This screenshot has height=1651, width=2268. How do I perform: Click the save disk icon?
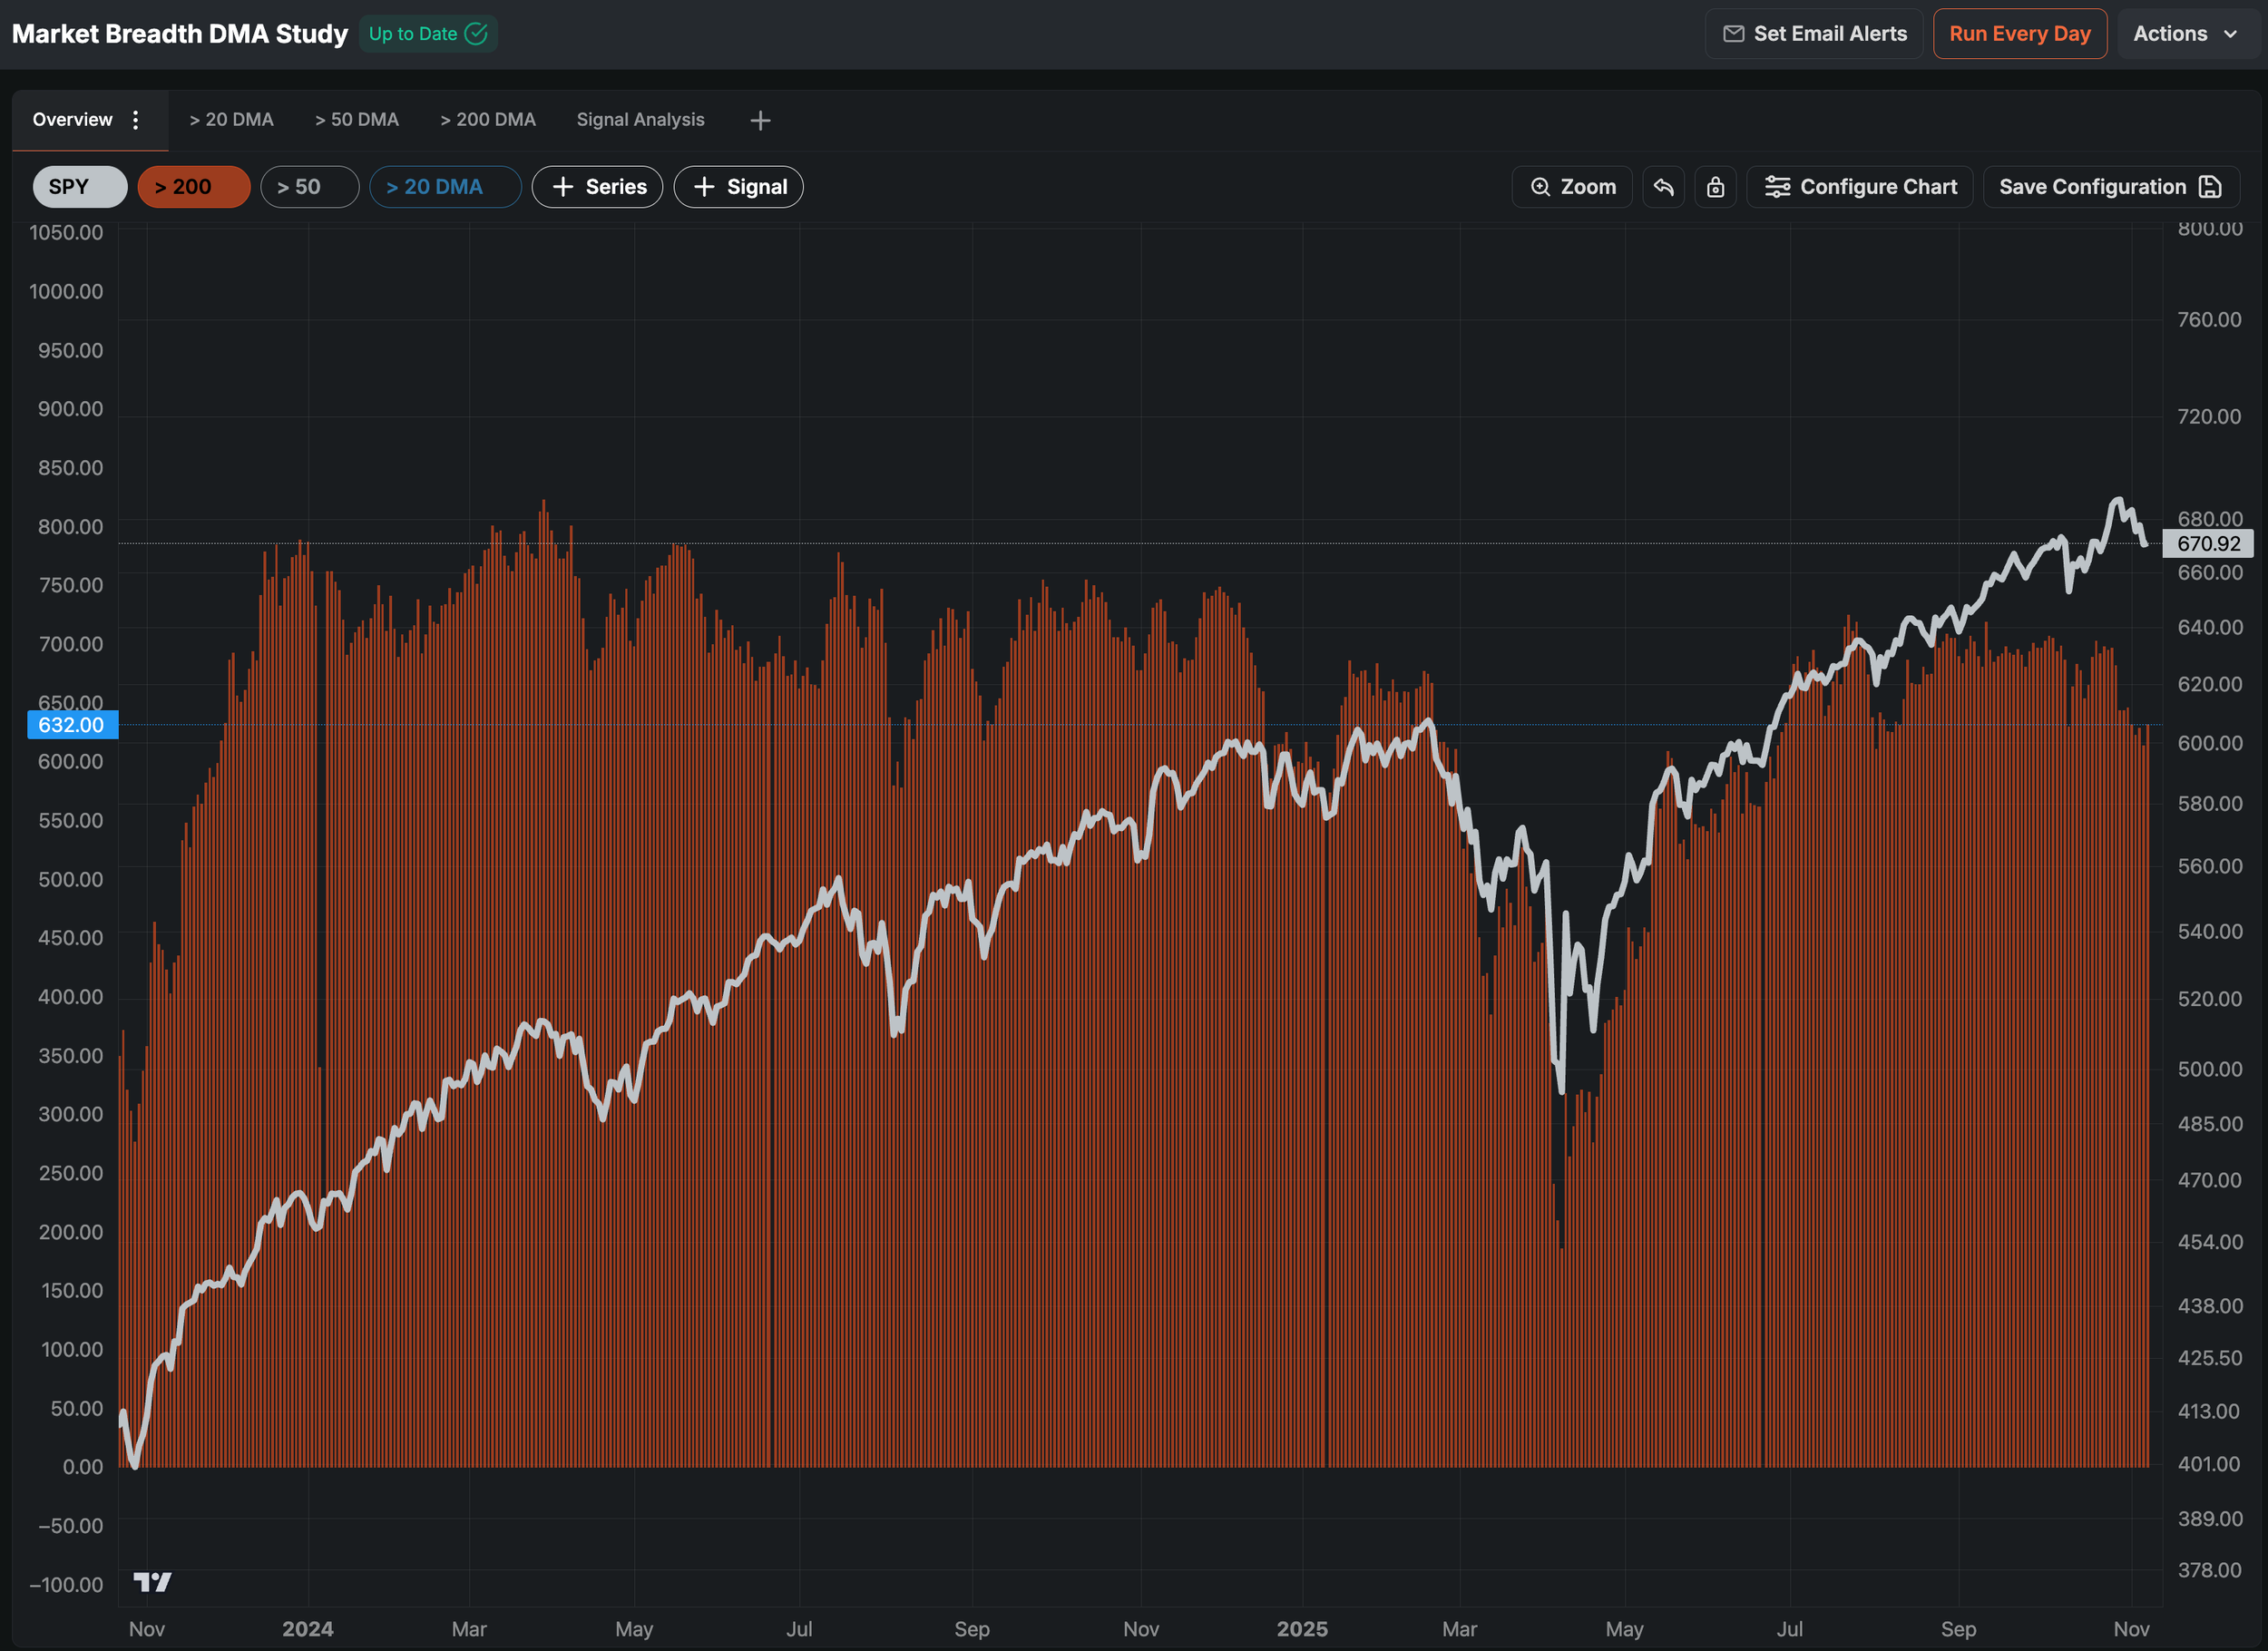pos(2210,187)
